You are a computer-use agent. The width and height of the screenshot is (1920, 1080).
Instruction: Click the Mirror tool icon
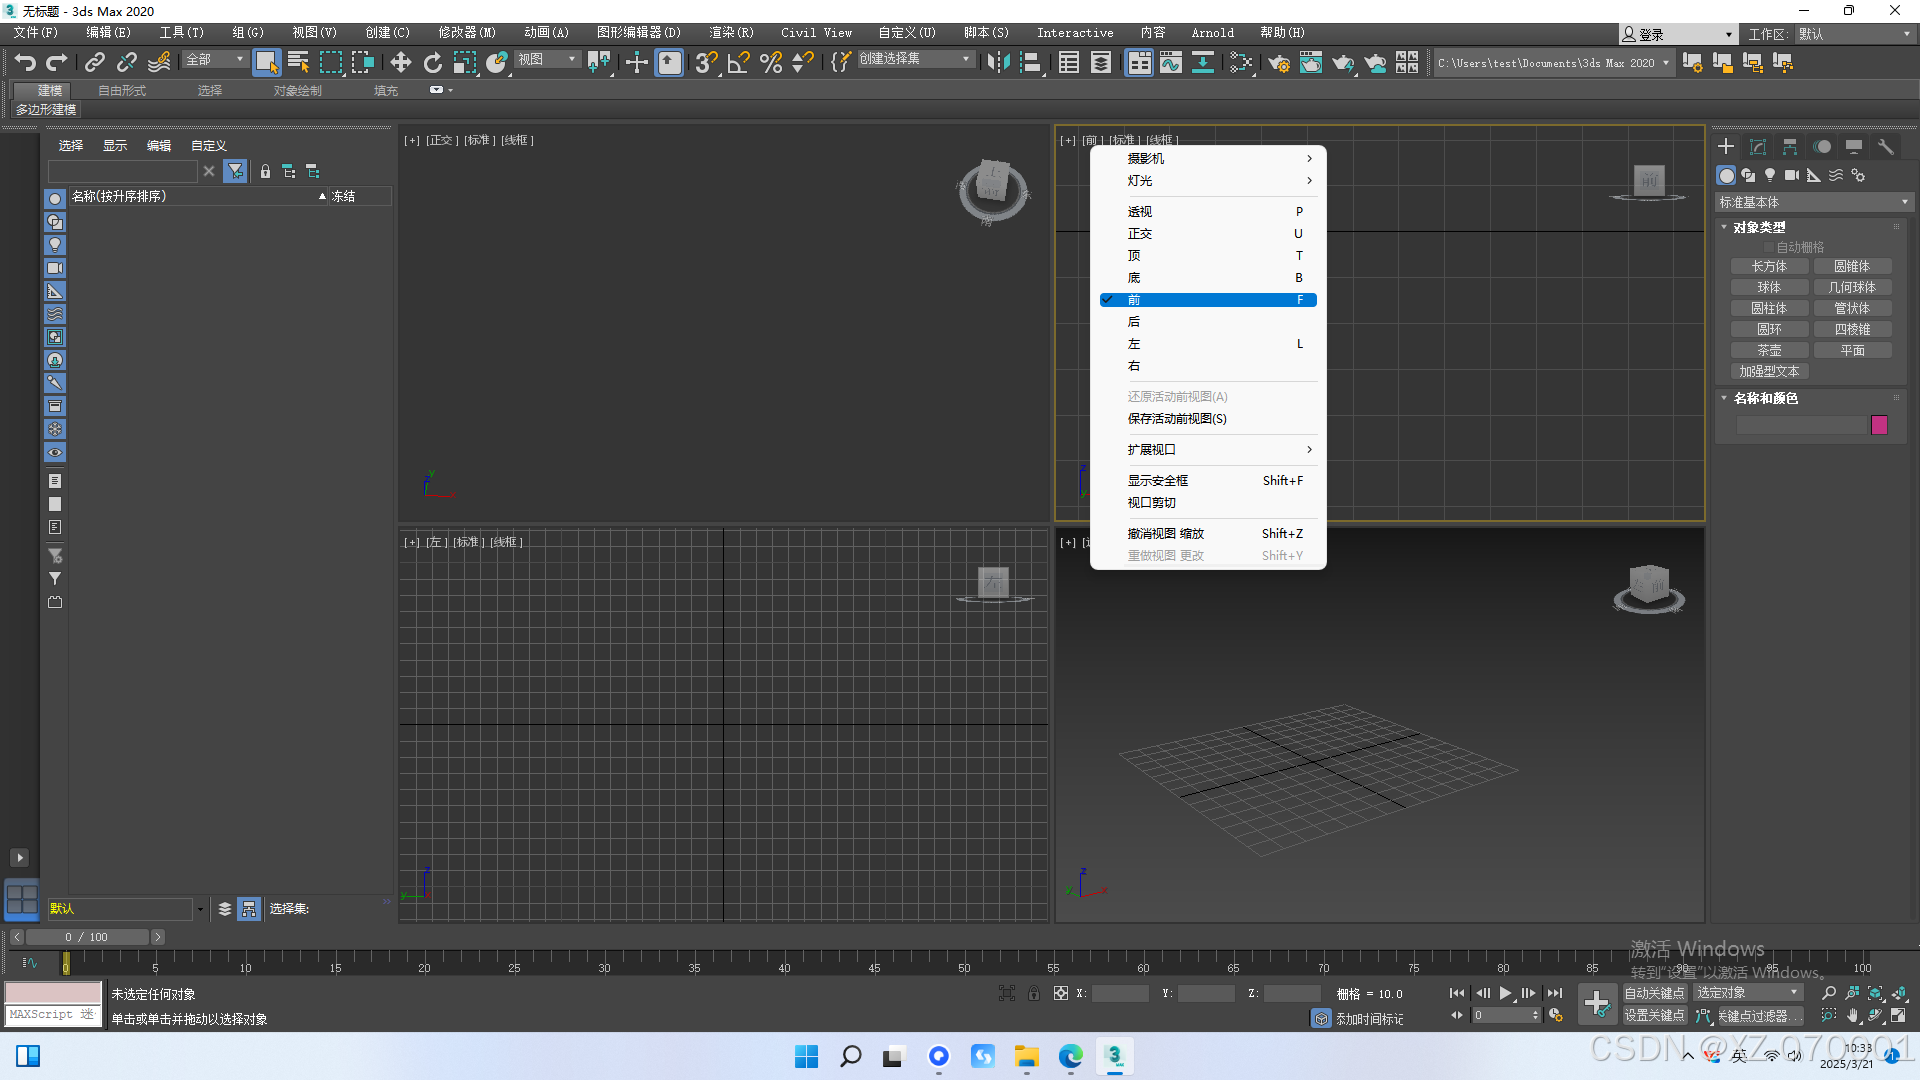point(997,62)
